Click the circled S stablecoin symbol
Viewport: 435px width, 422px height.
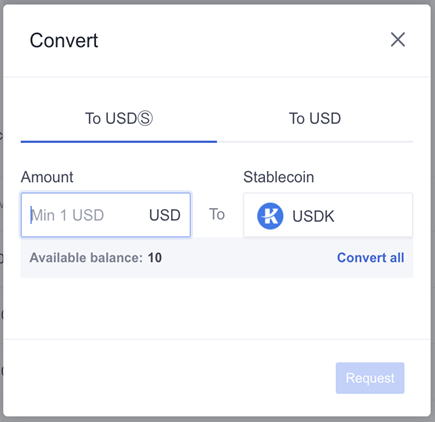pyautogui.click(x=145, y=118)
